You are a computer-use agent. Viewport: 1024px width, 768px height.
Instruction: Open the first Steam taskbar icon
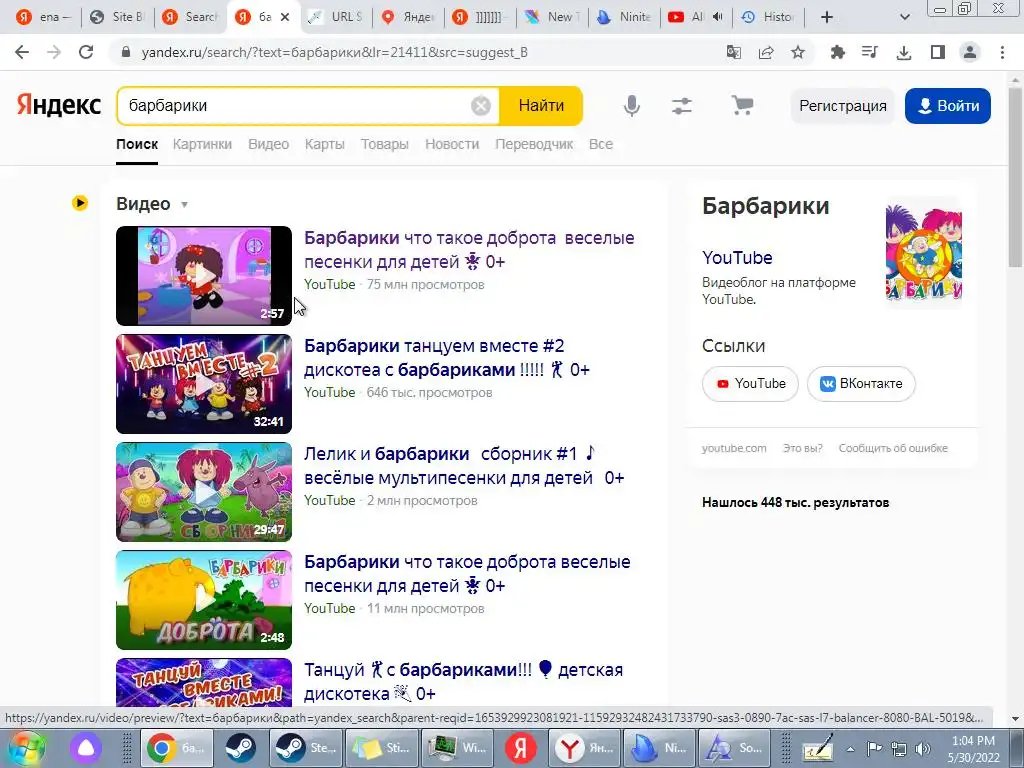(241, 748)
